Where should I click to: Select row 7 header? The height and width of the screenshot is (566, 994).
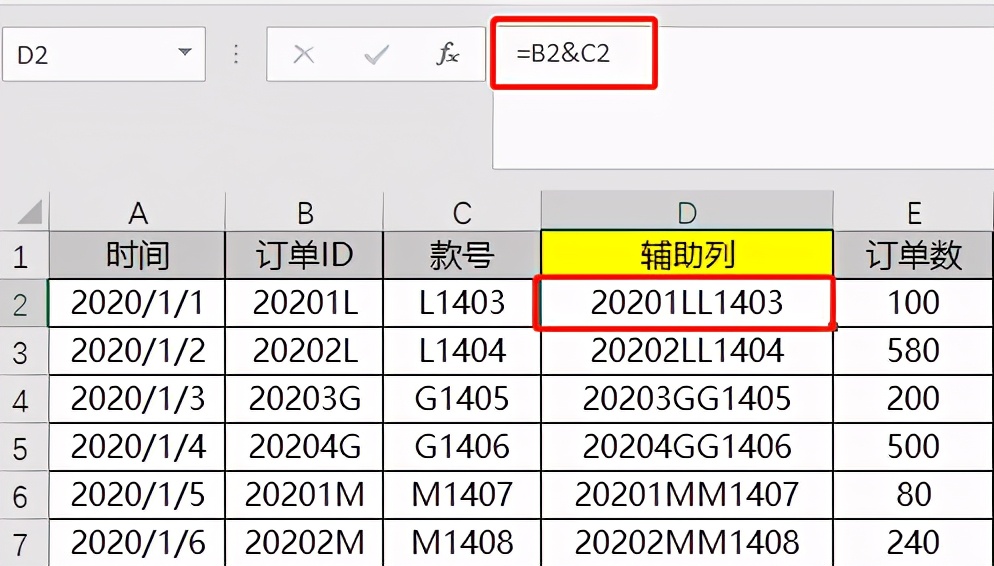[24, 543]
